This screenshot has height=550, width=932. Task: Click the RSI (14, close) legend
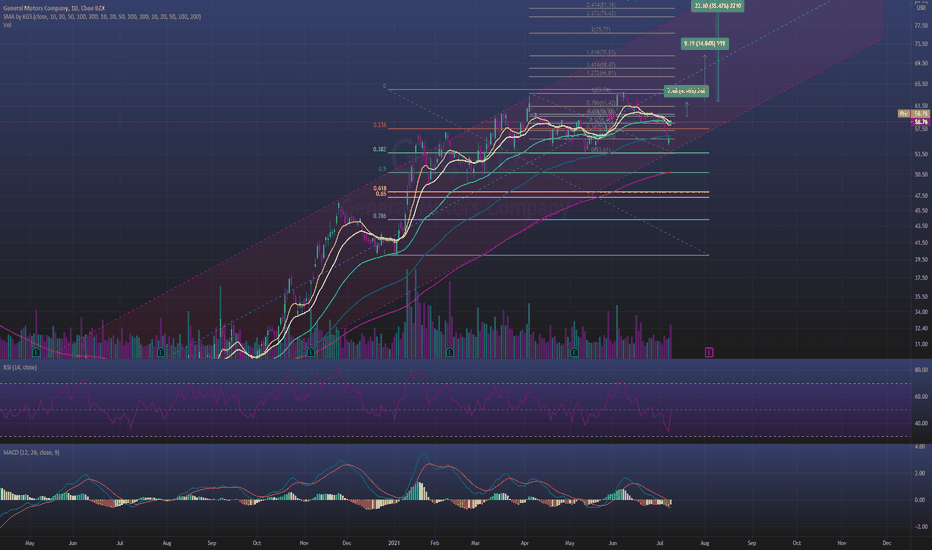pyautogui.click(x=20, y=367)
